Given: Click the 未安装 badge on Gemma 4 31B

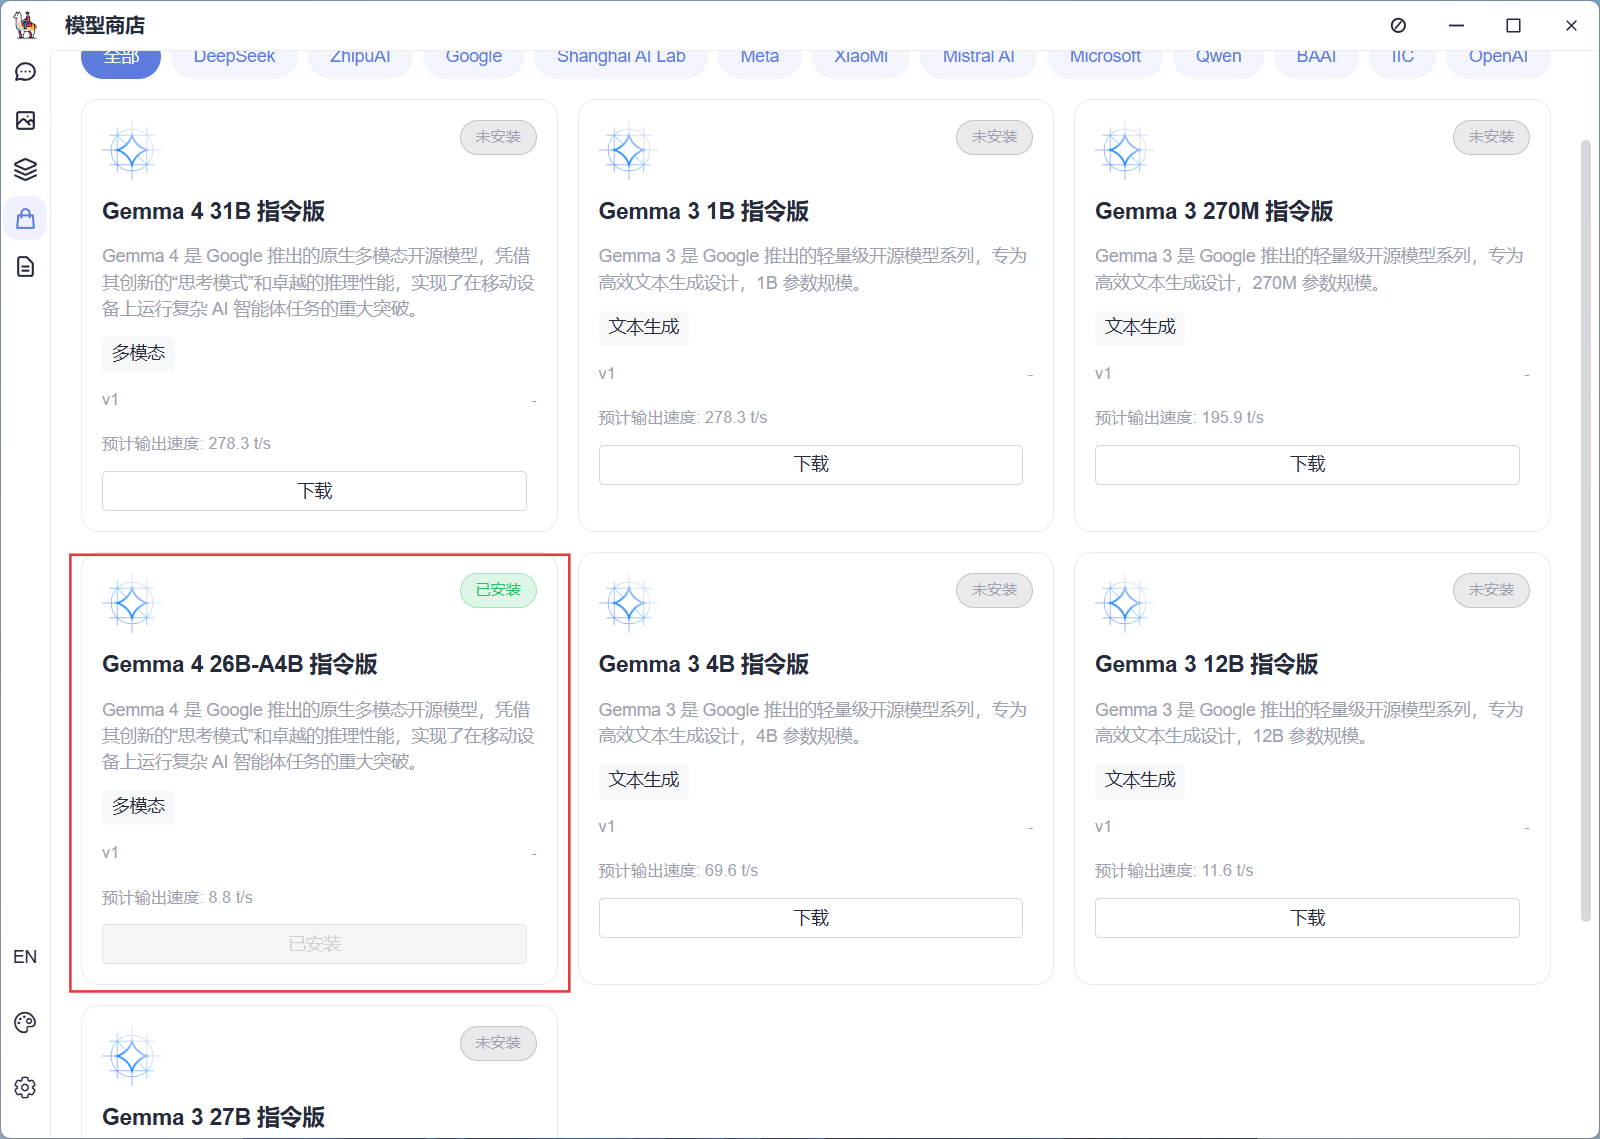Looking at the screenshot, I should click(498, 137).
